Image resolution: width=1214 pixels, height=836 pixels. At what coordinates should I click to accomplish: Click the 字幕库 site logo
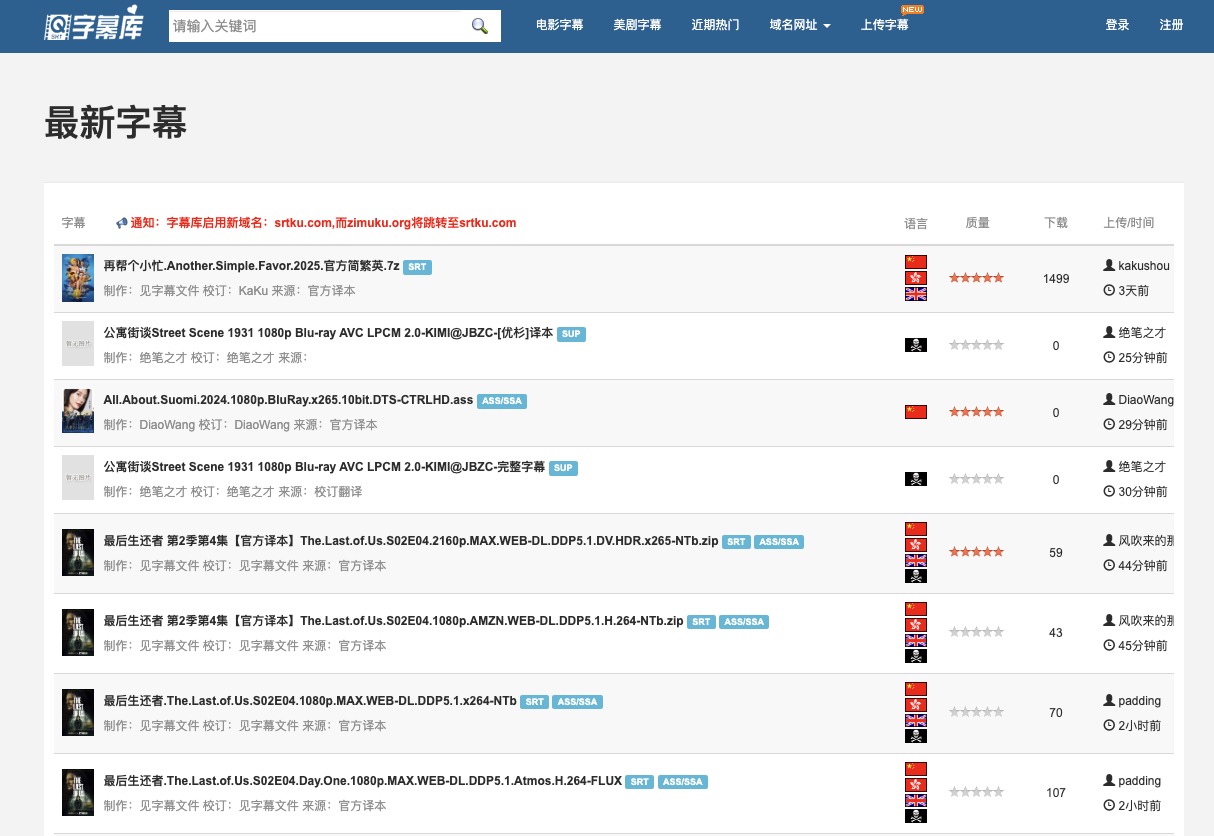coord(97,26)
